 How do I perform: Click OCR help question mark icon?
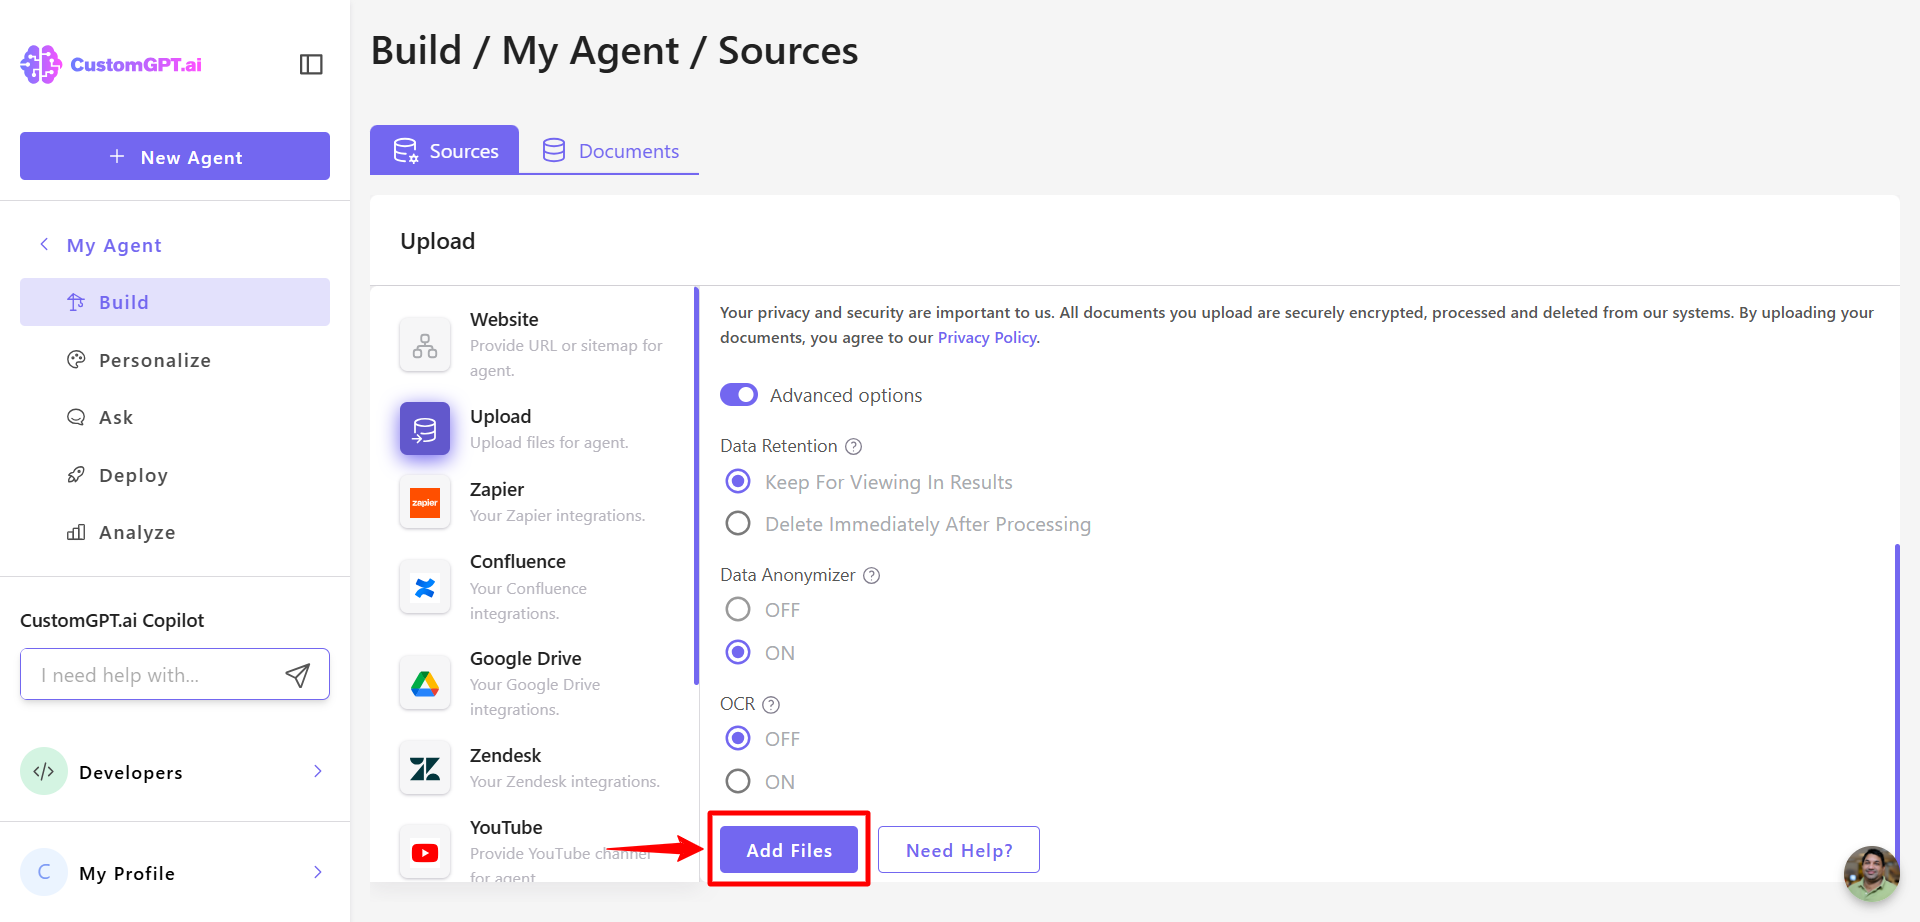[771, 704]
